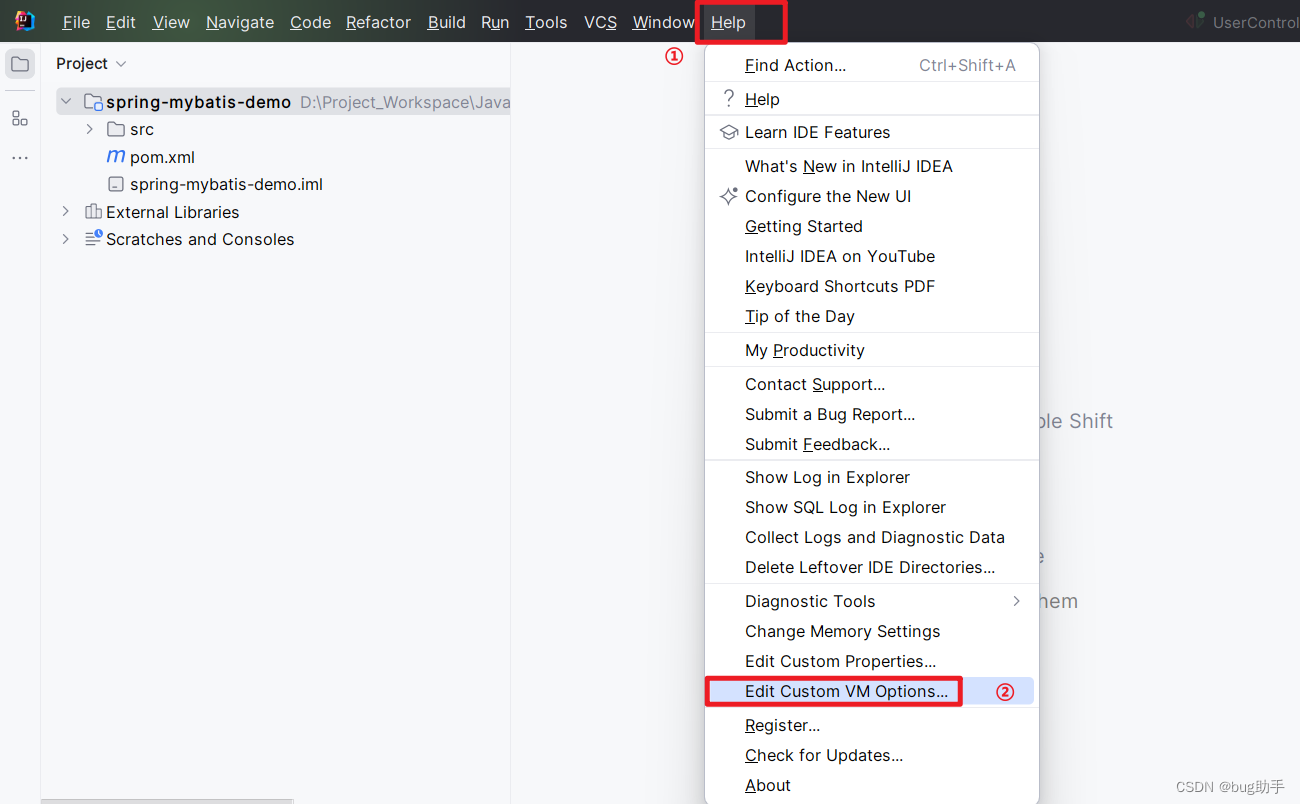Choose IntelliJ IDEA on YouTube
Screen dimensions: 1300x804
872,256
